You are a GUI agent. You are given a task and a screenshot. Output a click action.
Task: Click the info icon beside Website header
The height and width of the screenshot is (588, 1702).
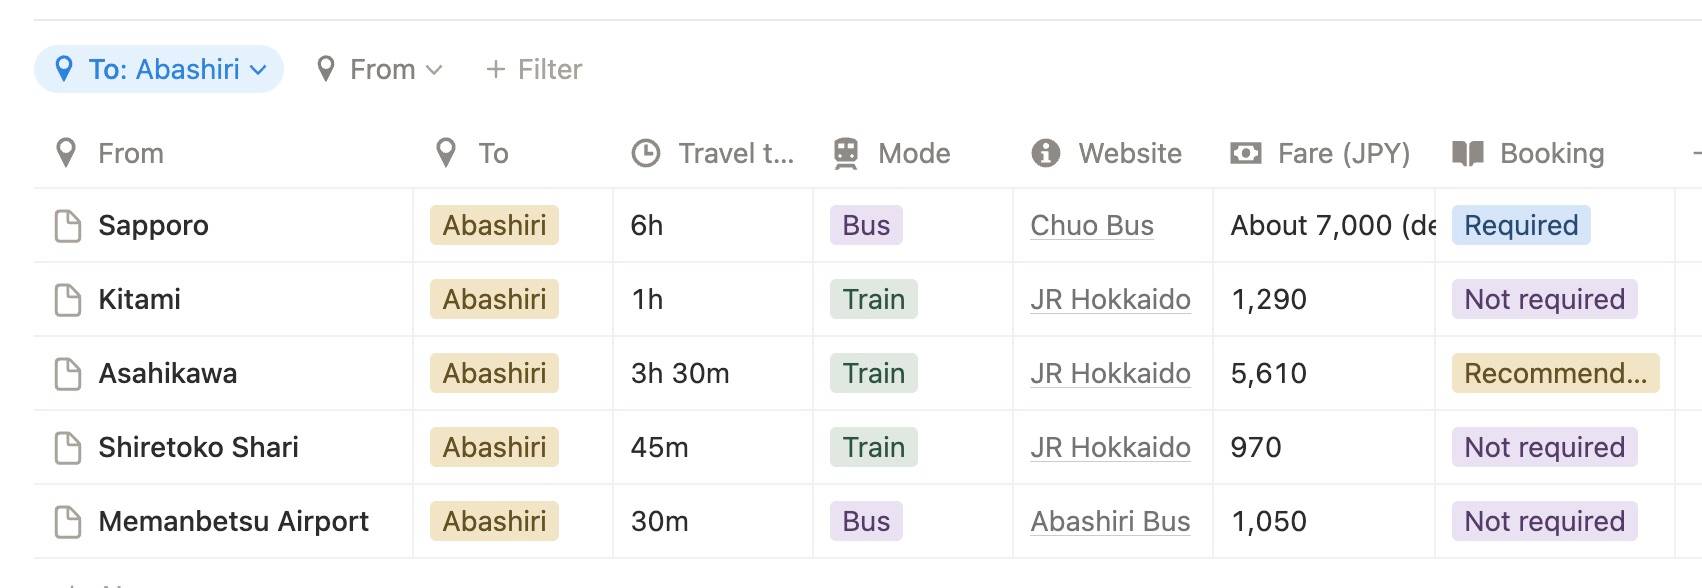(1045, 154)
